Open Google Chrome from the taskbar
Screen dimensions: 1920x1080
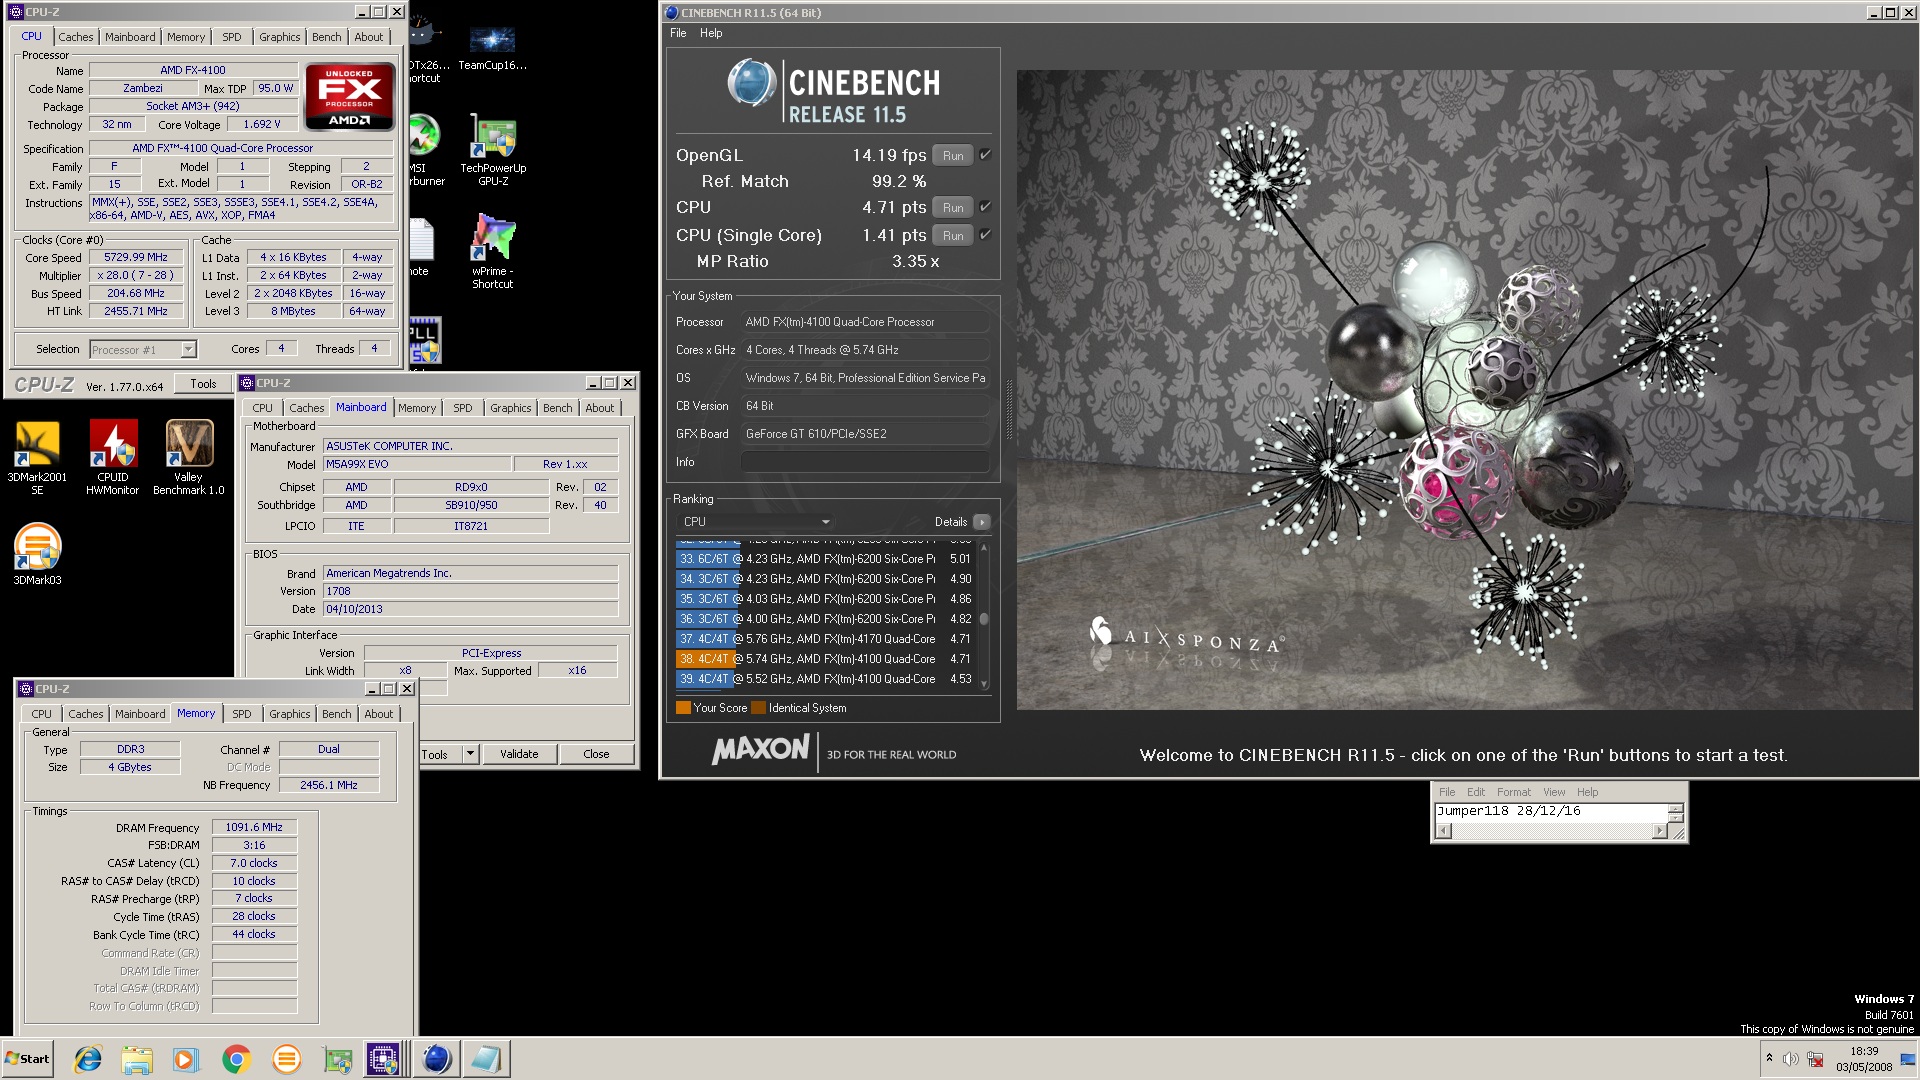click(236, 1059)
